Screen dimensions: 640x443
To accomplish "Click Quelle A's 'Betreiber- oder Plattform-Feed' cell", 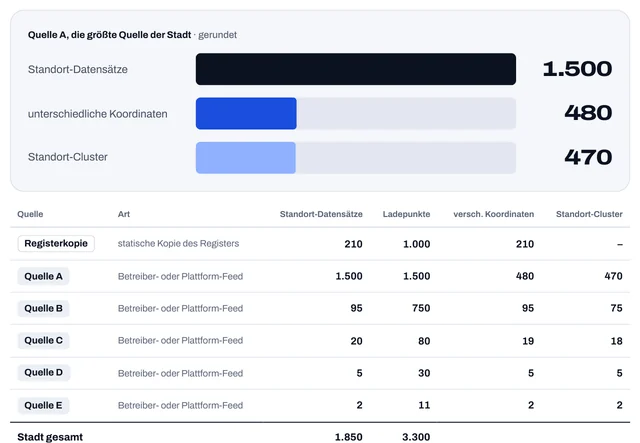I will click(180, 276).
